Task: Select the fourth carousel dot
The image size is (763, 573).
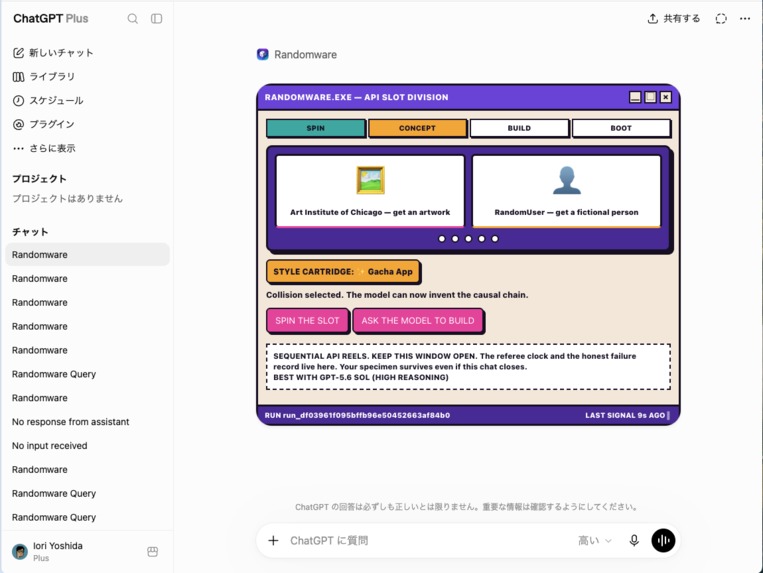Action: coord(481,239)
